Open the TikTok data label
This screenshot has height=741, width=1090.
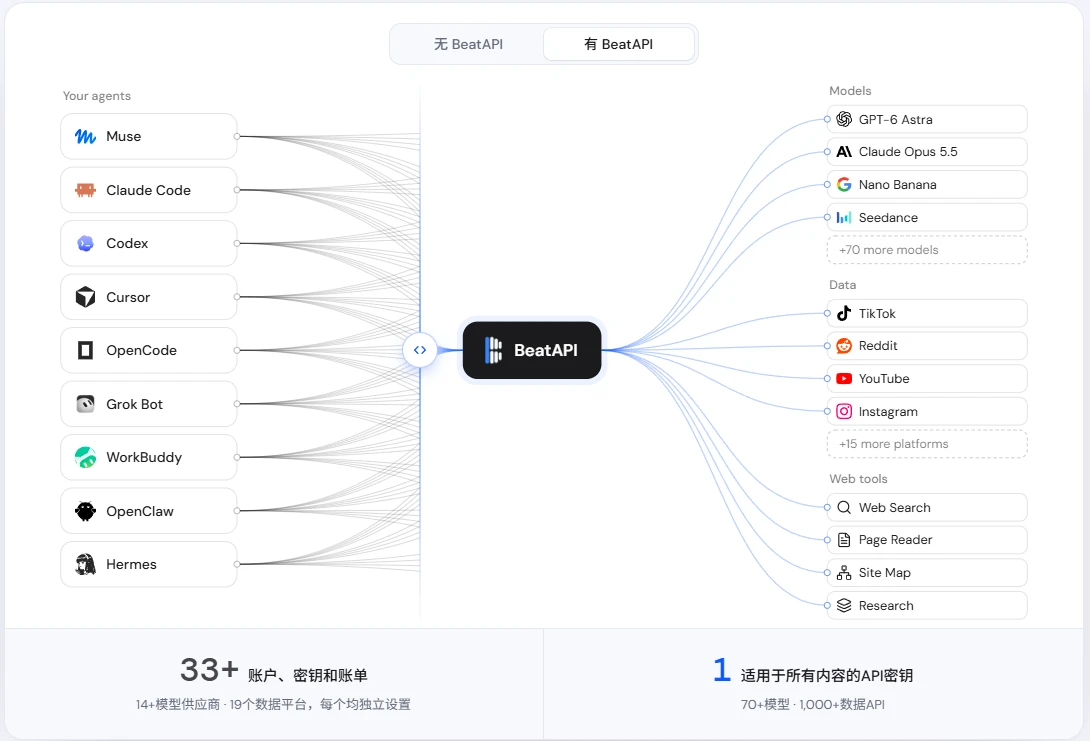(x=877, y=314)
